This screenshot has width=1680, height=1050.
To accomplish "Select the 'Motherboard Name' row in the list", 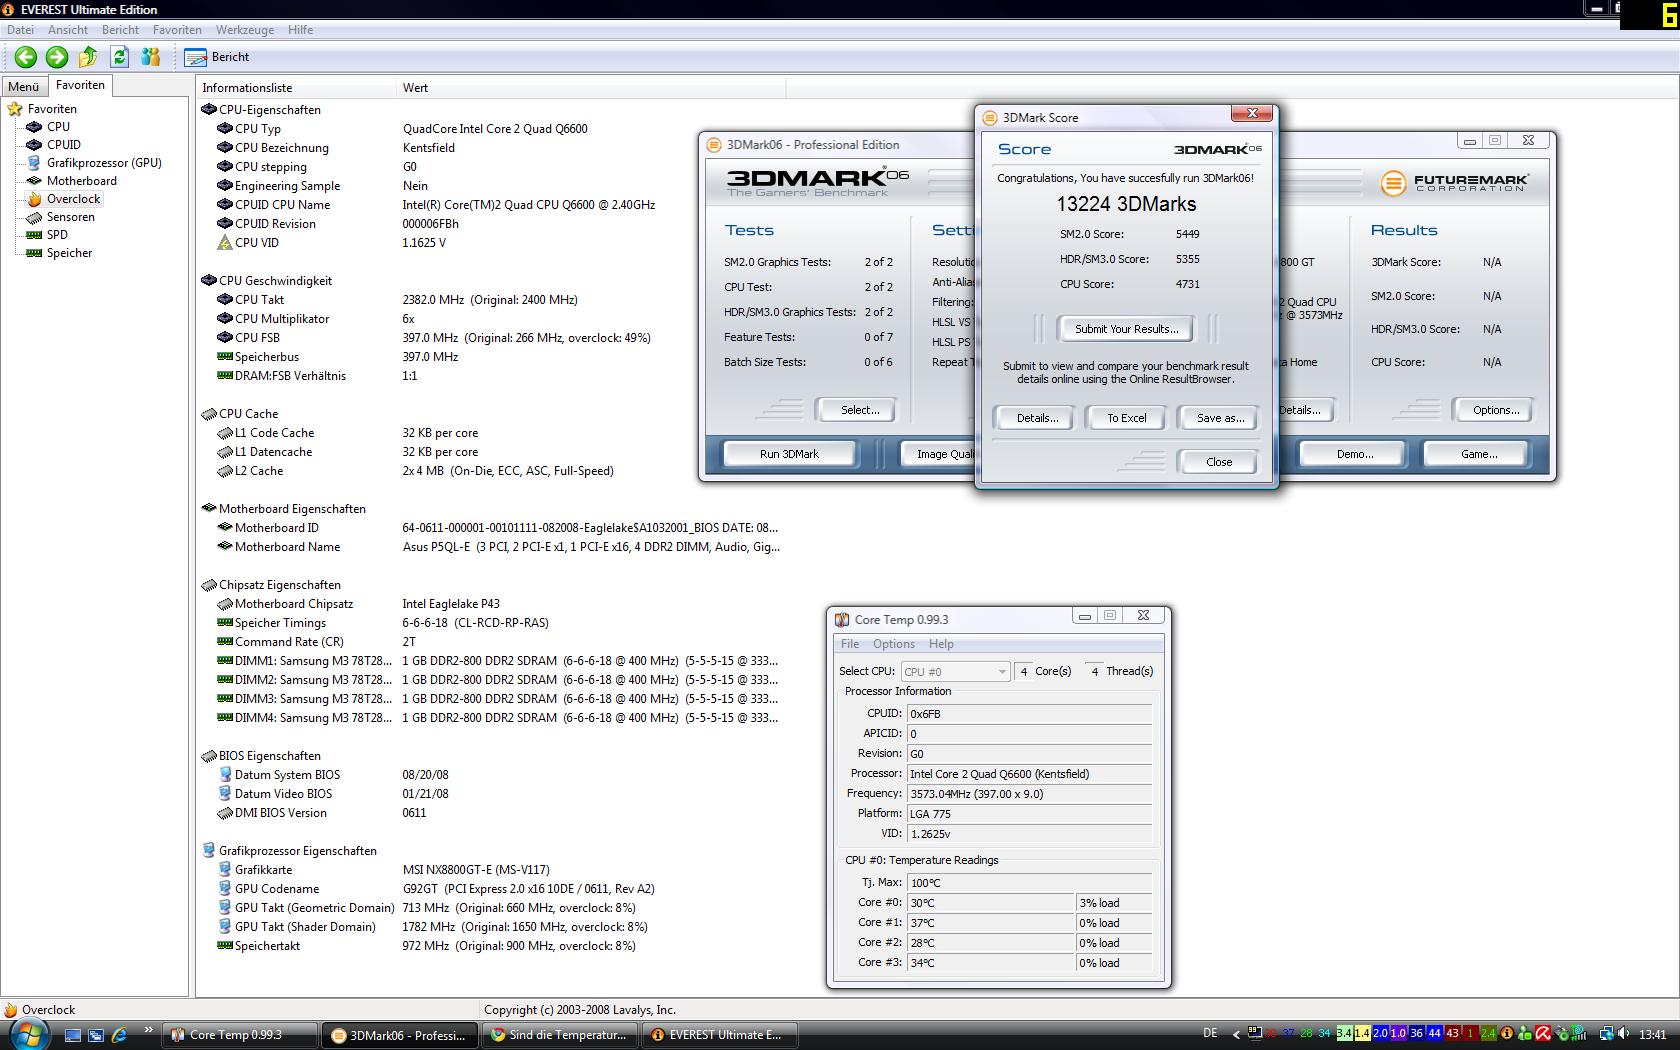I will pos(490,547).
